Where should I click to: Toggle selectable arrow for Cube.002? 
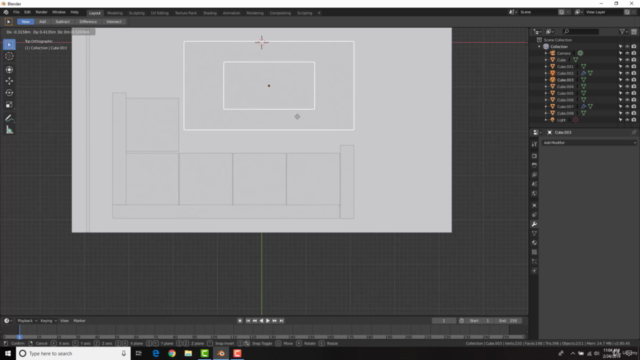click(620, 73)
